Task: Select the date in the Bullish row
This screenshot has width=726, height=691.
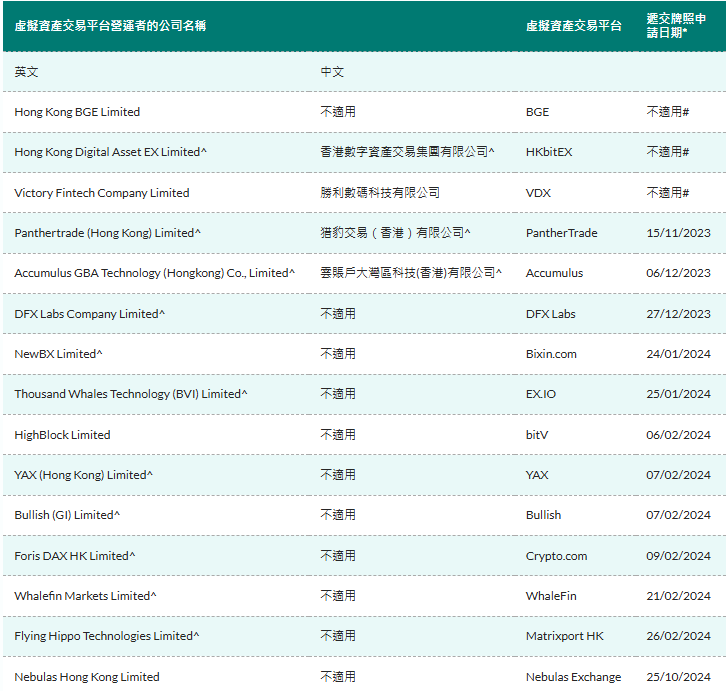Action: (x=678, y=515)
